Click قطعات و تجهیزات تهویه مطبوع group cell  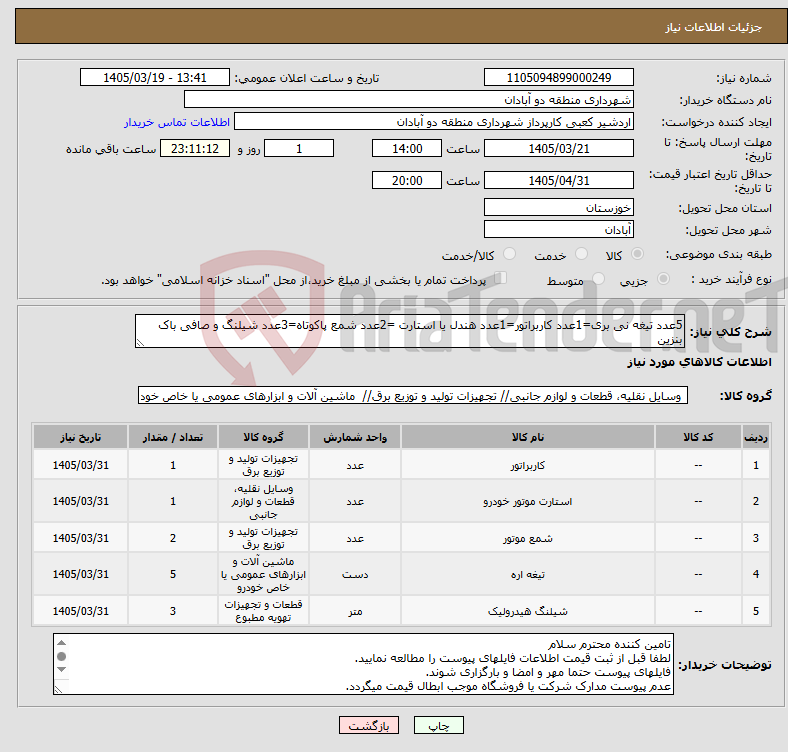coord(263,611)
